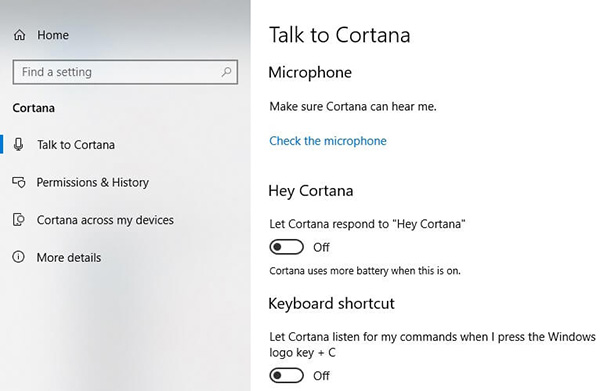Focus the Find a setting search box
Viewport: 600px width, 391px height.
click(125, 72)
